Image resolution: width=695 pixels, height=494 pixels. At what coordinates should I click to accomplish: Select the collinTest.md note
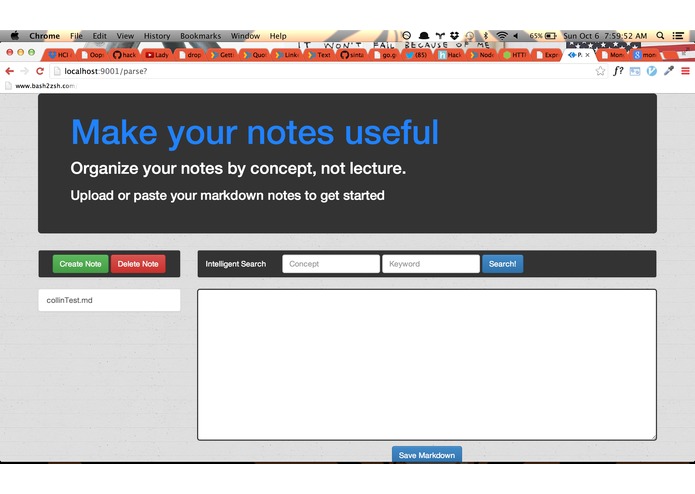click(109, 300)
